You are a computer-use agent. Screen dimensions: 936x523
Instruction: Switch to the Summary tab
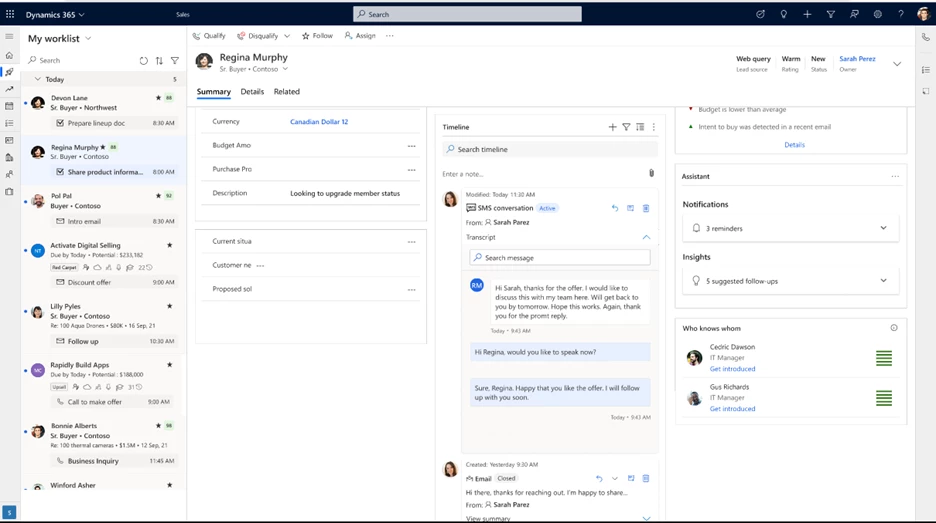tap(214, 91)
